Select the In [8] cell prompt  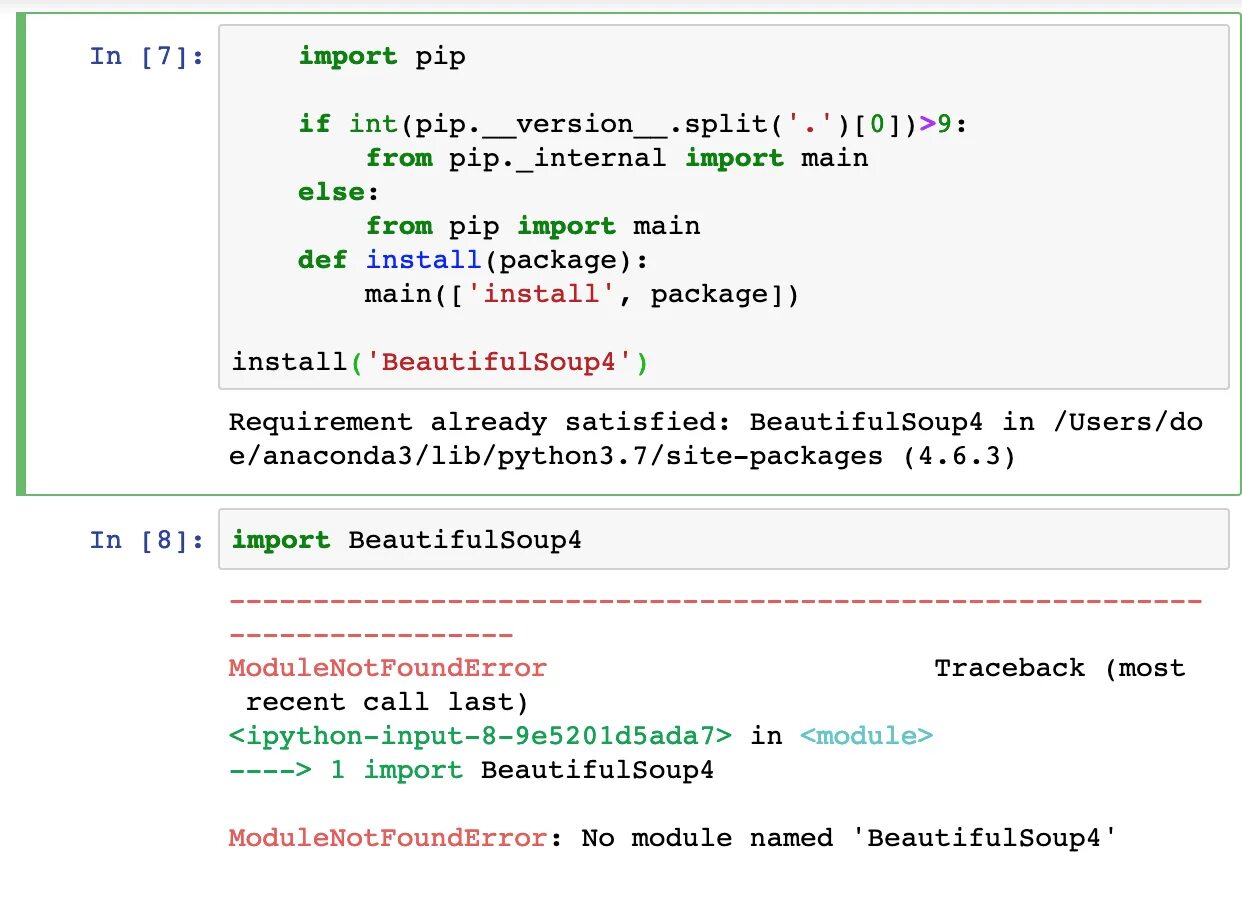tap(147, 540)
